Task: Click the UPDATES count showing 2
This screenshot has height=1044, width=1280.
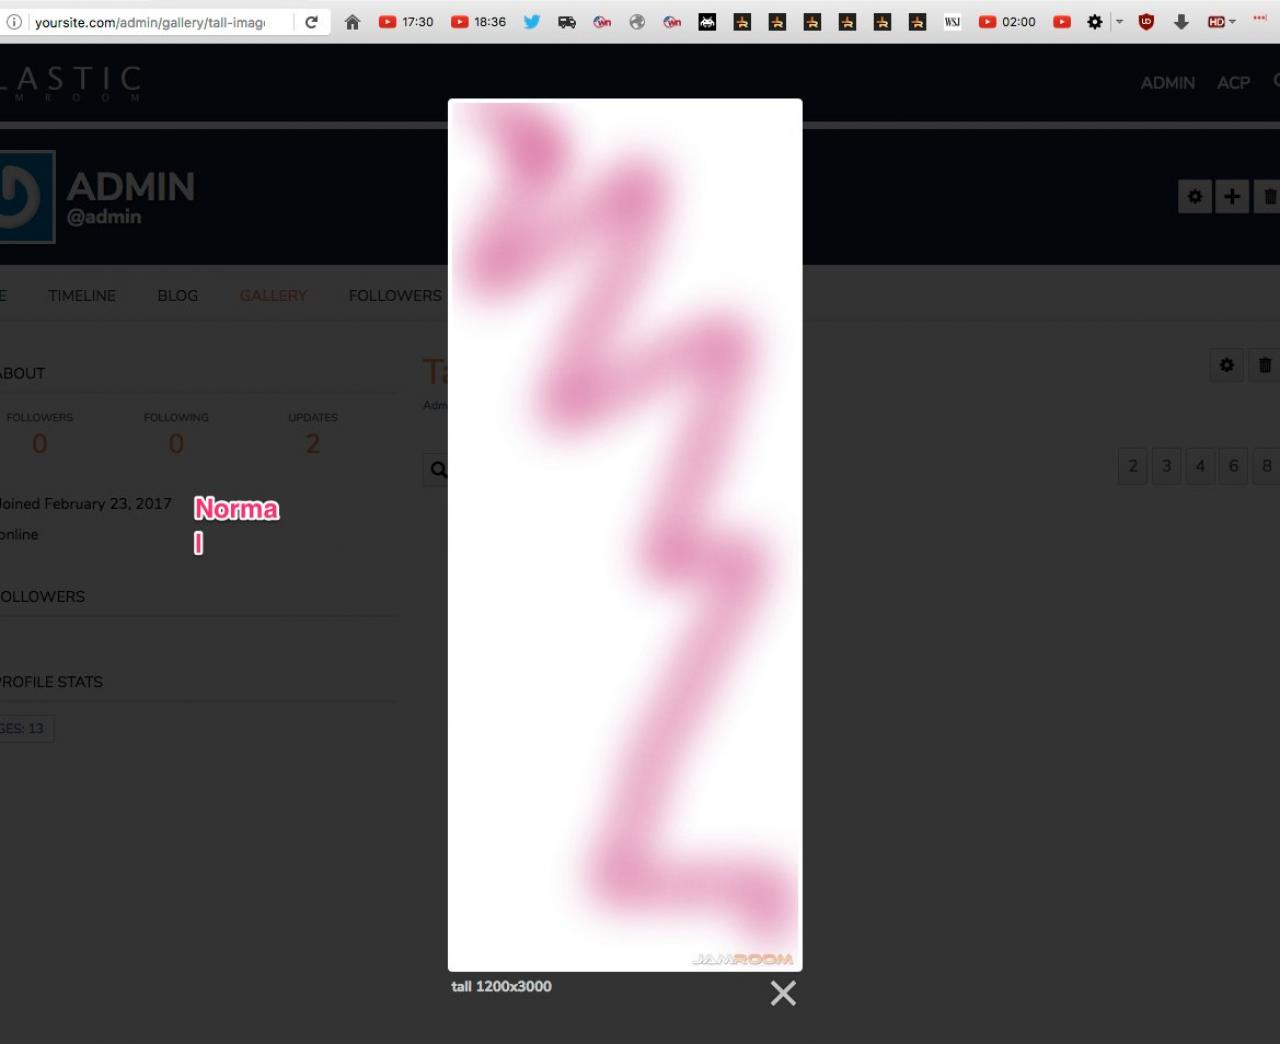Action: [x=313, y=444]
